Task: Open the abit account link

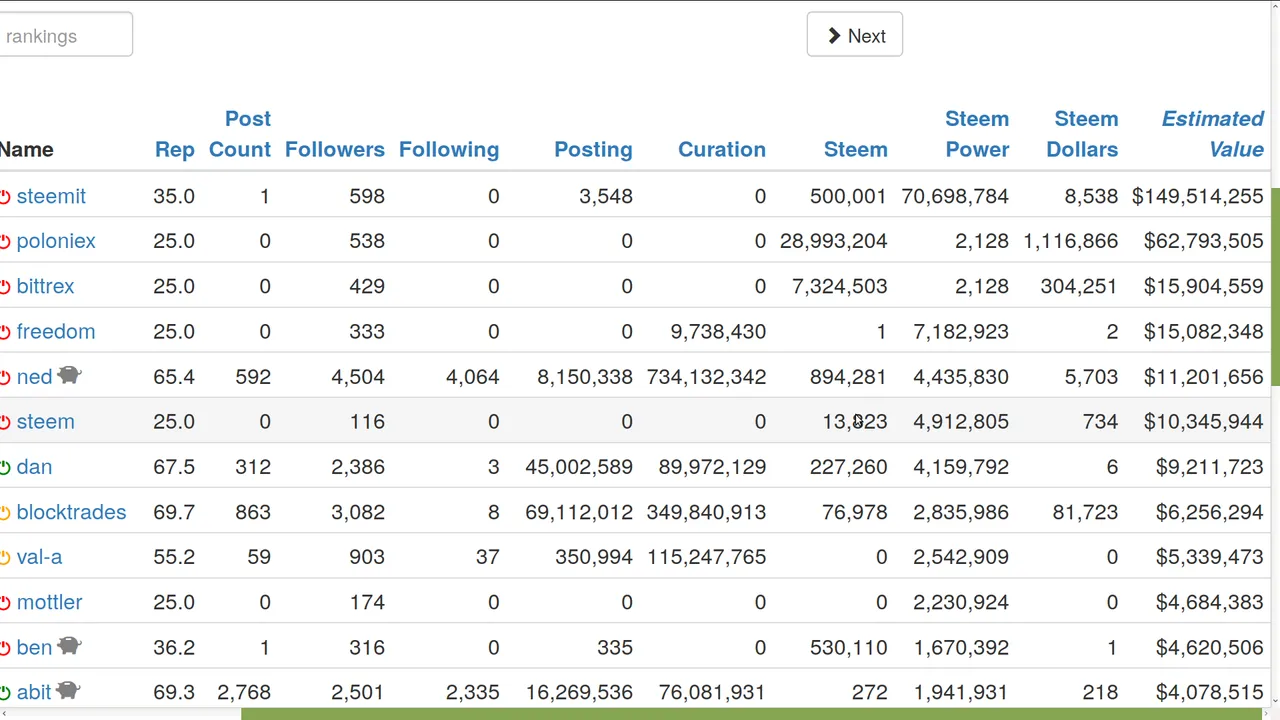Action: [x=34, y=691]
